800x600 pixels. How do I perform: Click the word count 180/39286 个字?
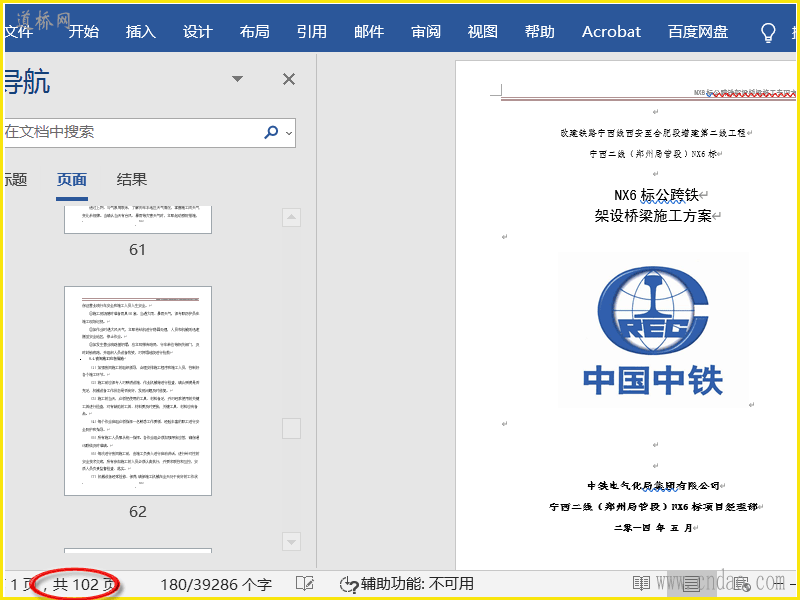pyautogui.click(x=215, y=583)
